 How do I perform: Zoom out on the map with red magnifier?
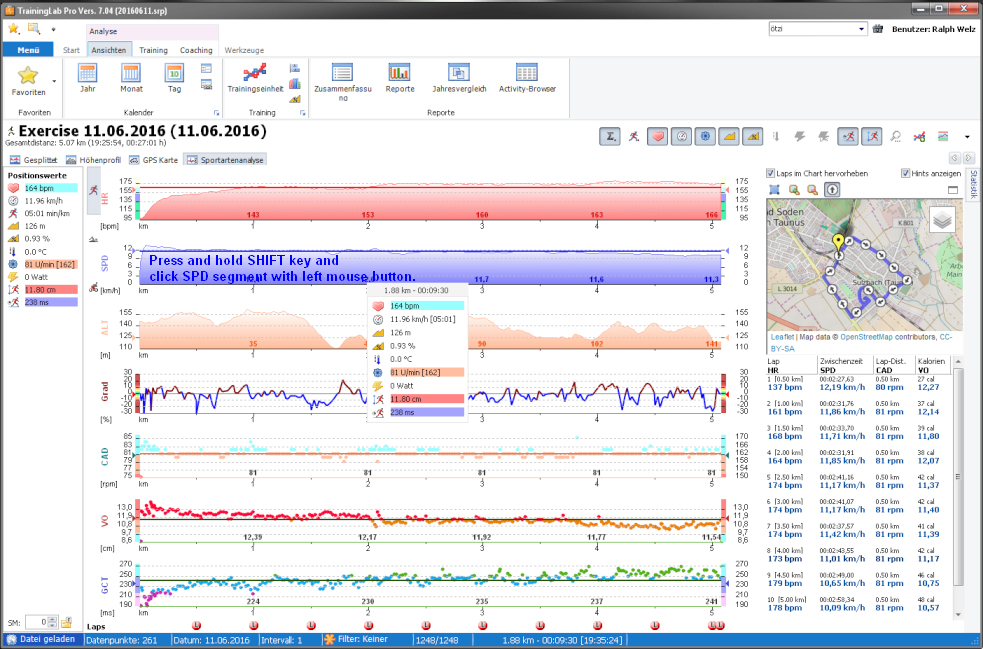[x=812, y=189]
